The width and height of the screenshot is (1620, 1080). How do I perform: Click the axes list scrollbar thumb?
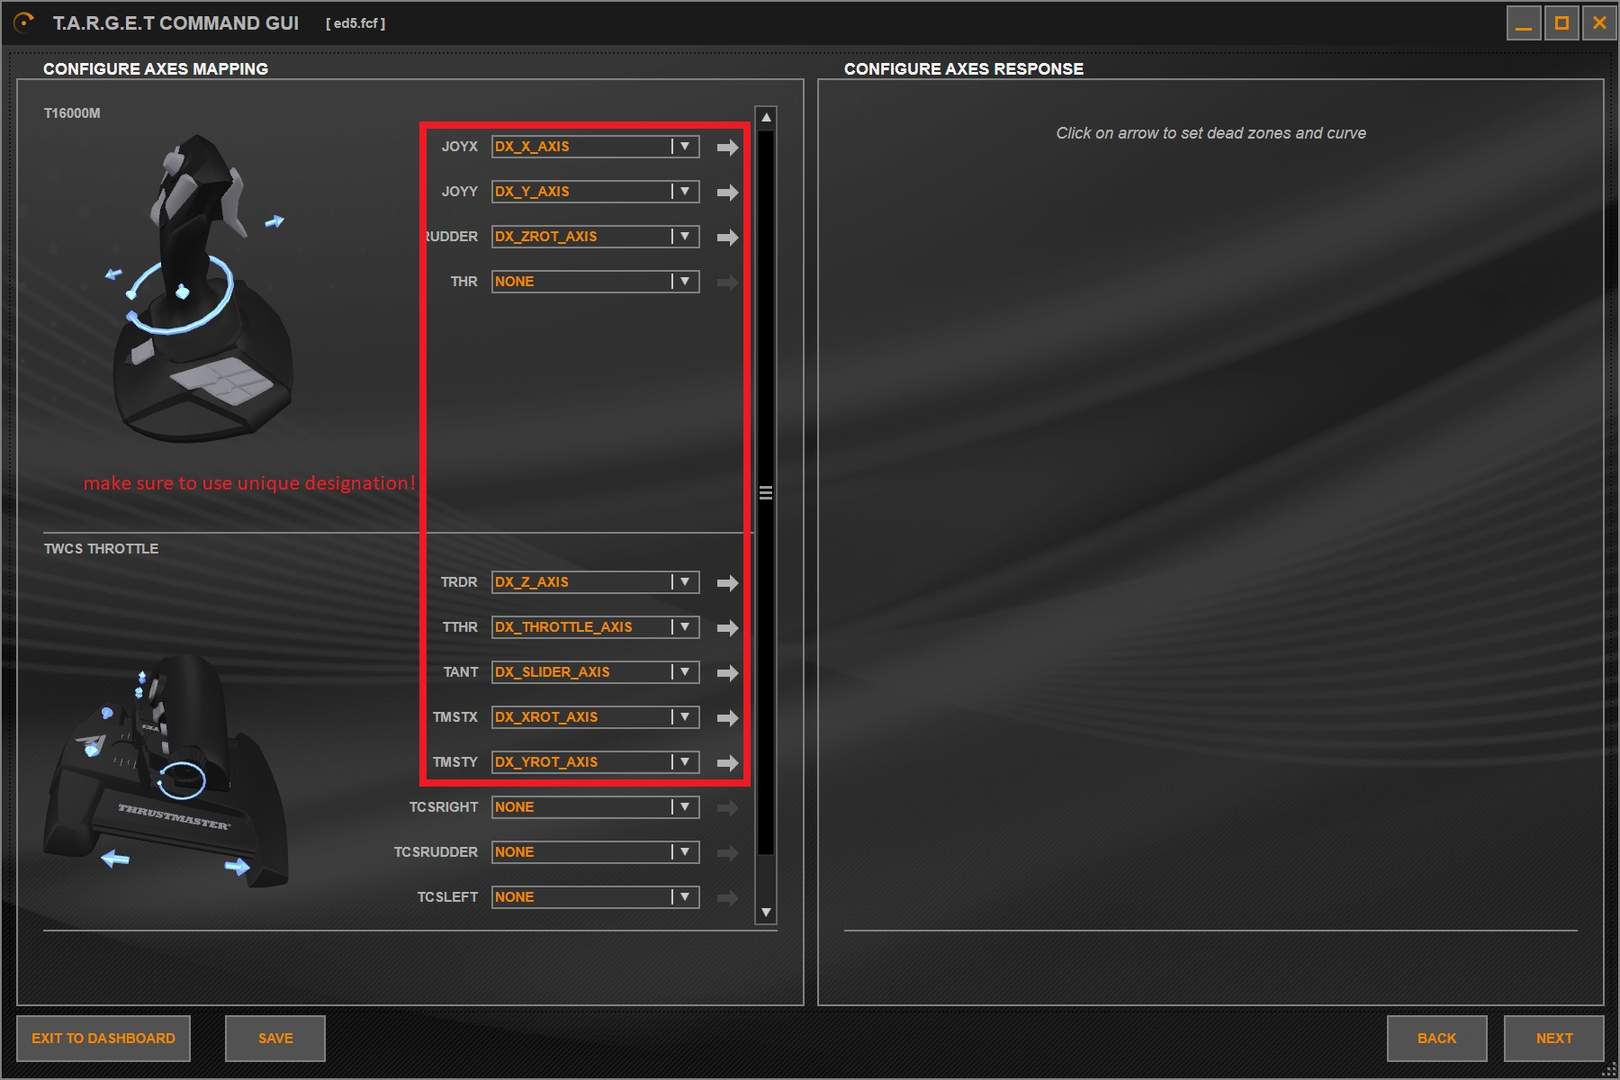pos(766,492)
